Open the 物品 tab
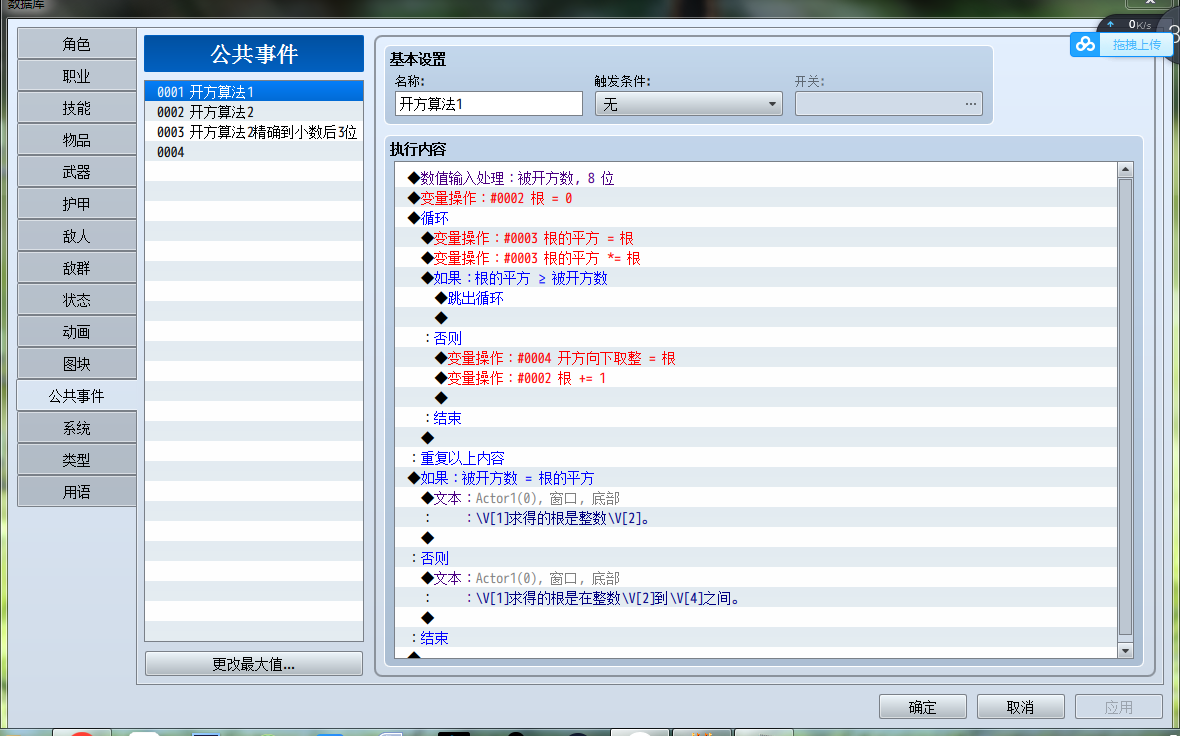Image resolution: width=1180 pixels, height=736 pixels. tap(77, 140)
